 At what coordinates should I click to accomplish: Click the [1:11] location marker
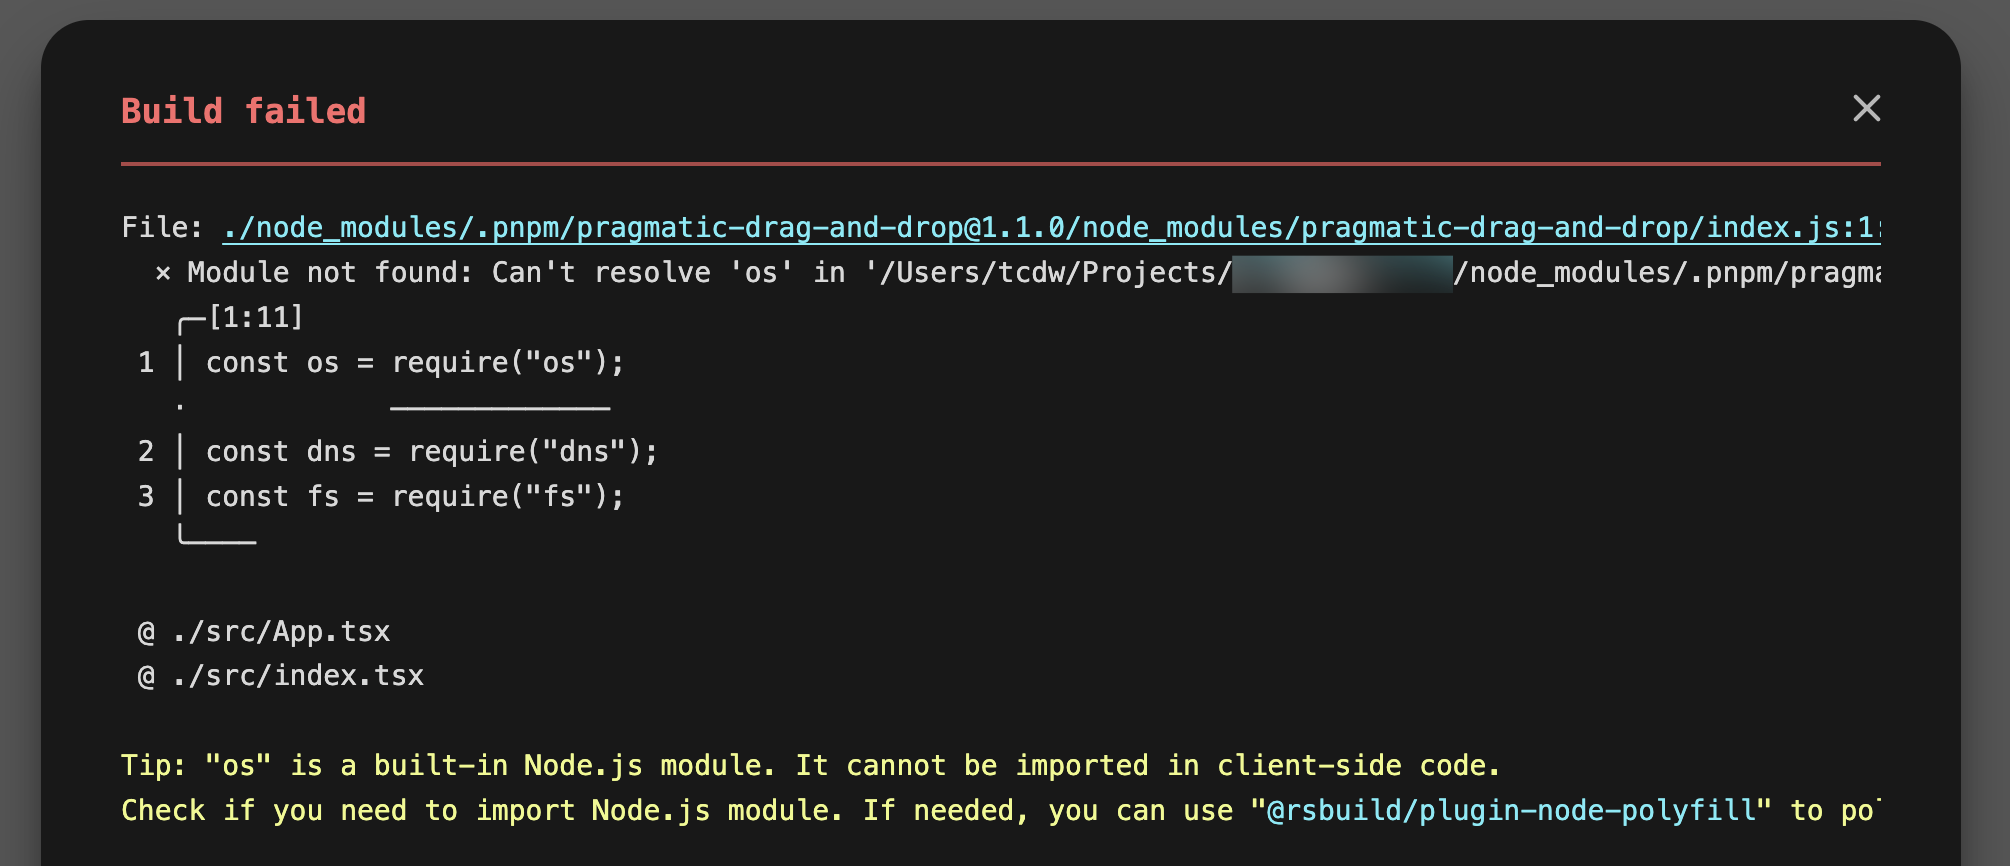pos(255,318)
